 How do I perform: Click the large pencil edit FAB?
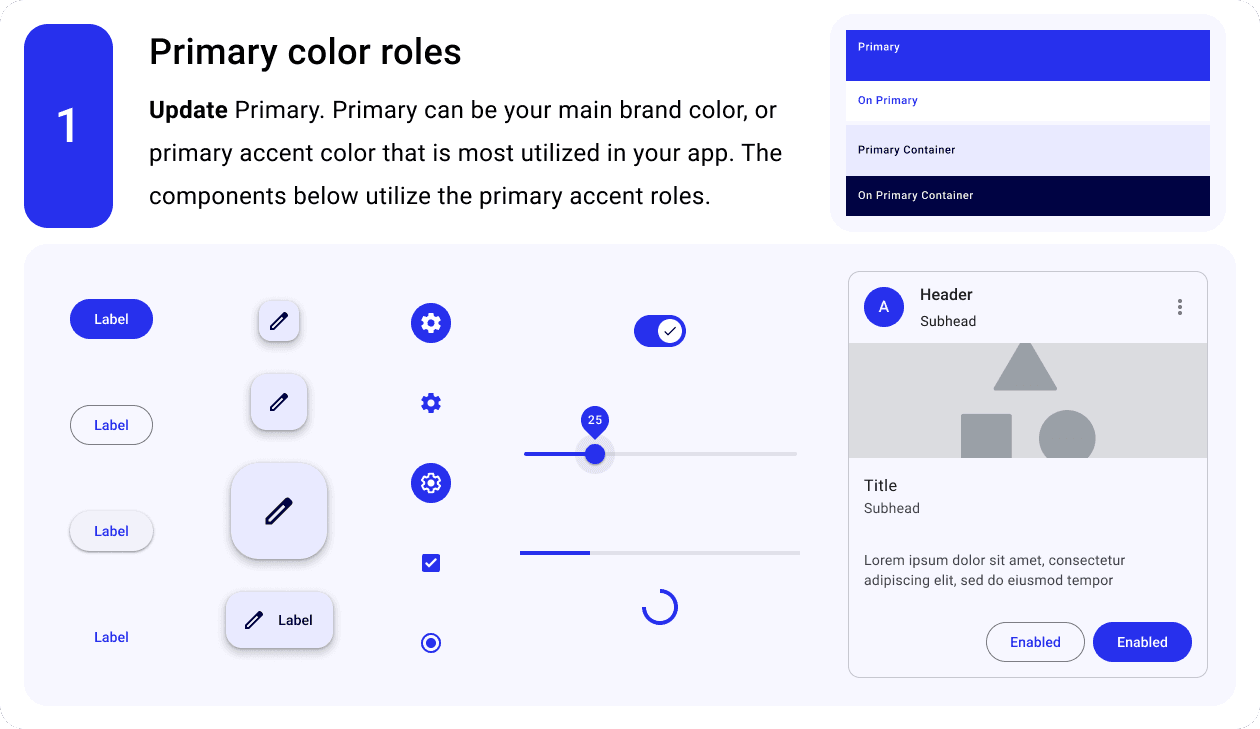click(279, 511)
